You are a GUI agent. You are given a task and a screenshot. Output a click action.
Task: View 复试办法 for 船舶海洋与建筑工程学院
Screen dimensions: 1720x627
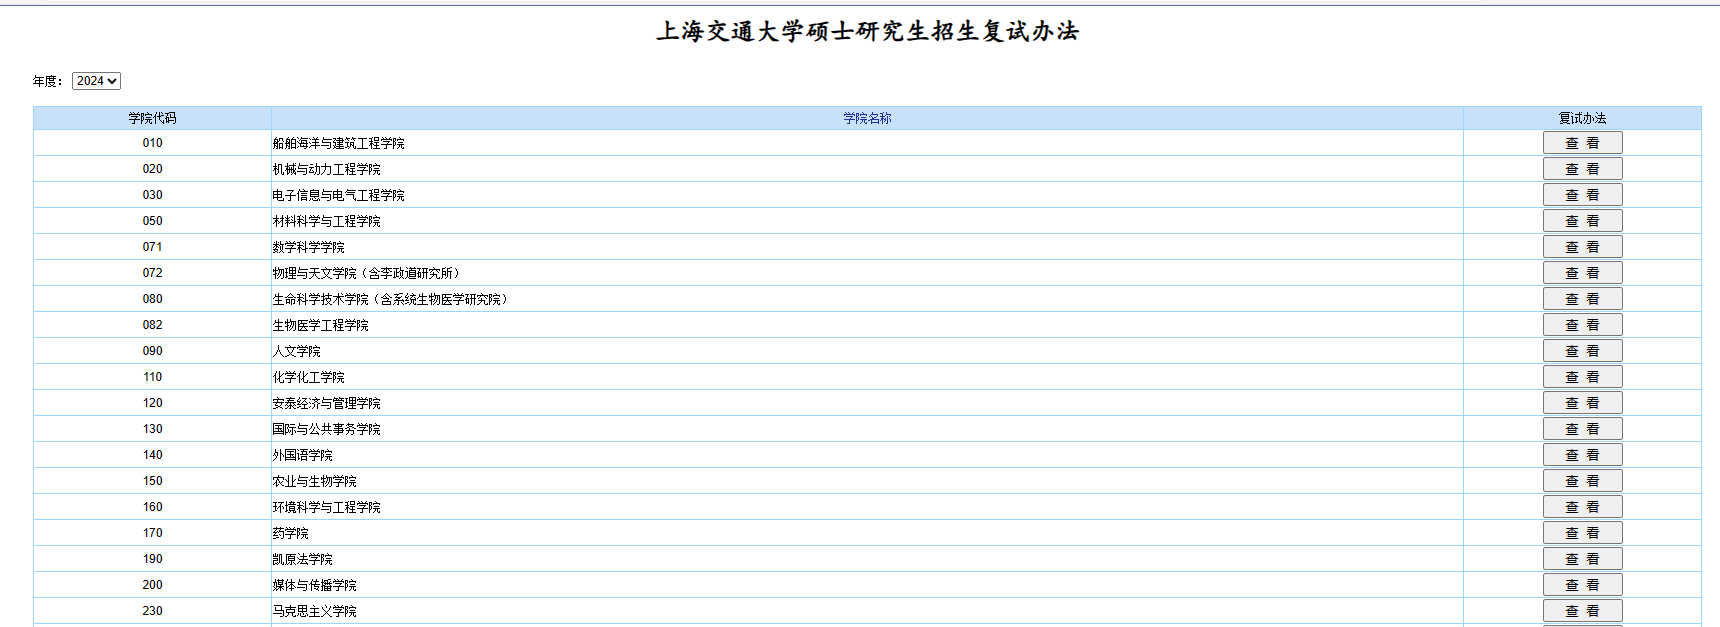[1582, 143]
